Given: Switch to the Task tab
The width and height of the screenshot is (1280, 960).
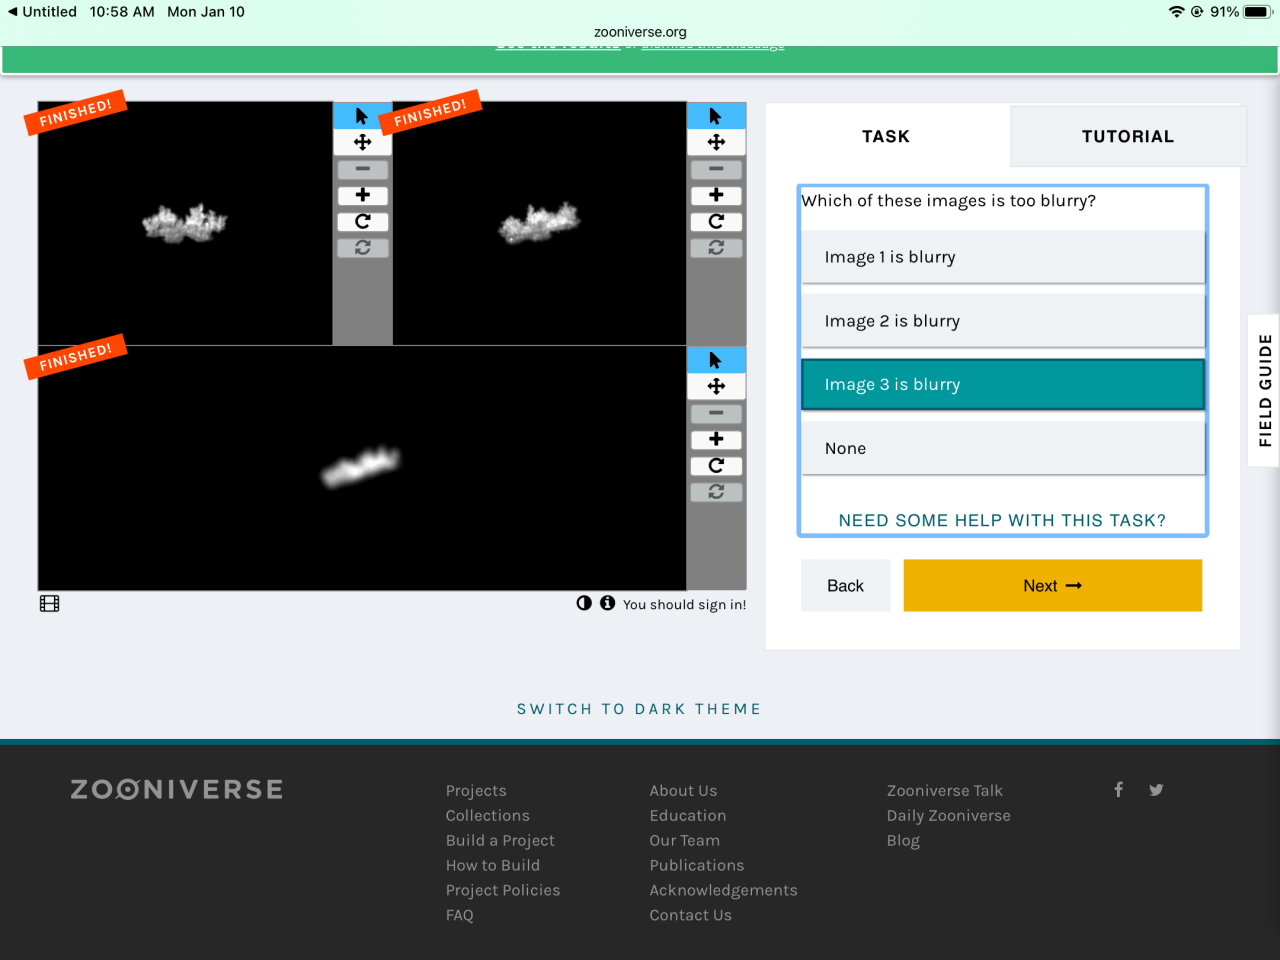Looking at the screenshot, I should click(886, 136).
